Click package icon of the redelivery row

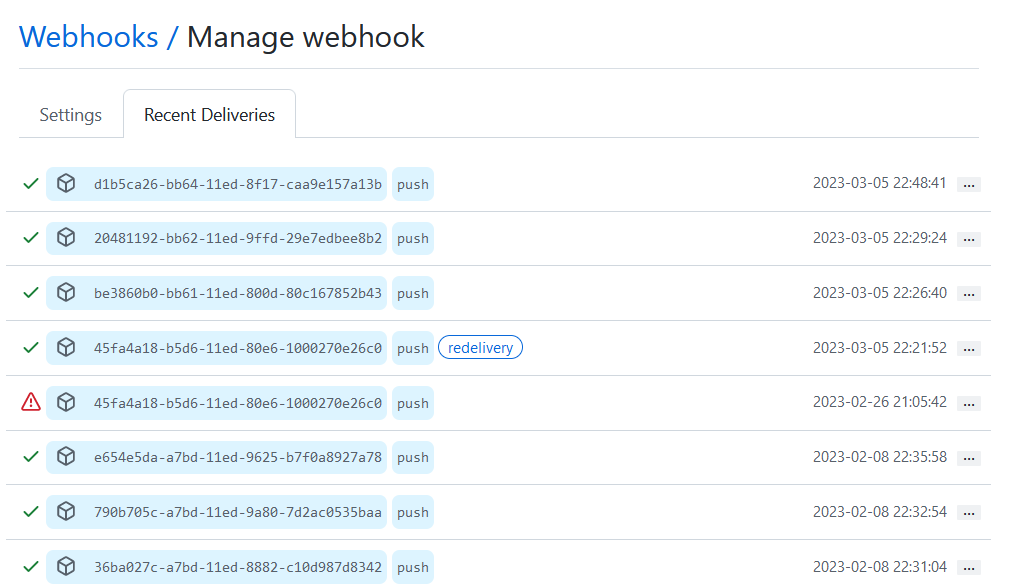(66, 348)
